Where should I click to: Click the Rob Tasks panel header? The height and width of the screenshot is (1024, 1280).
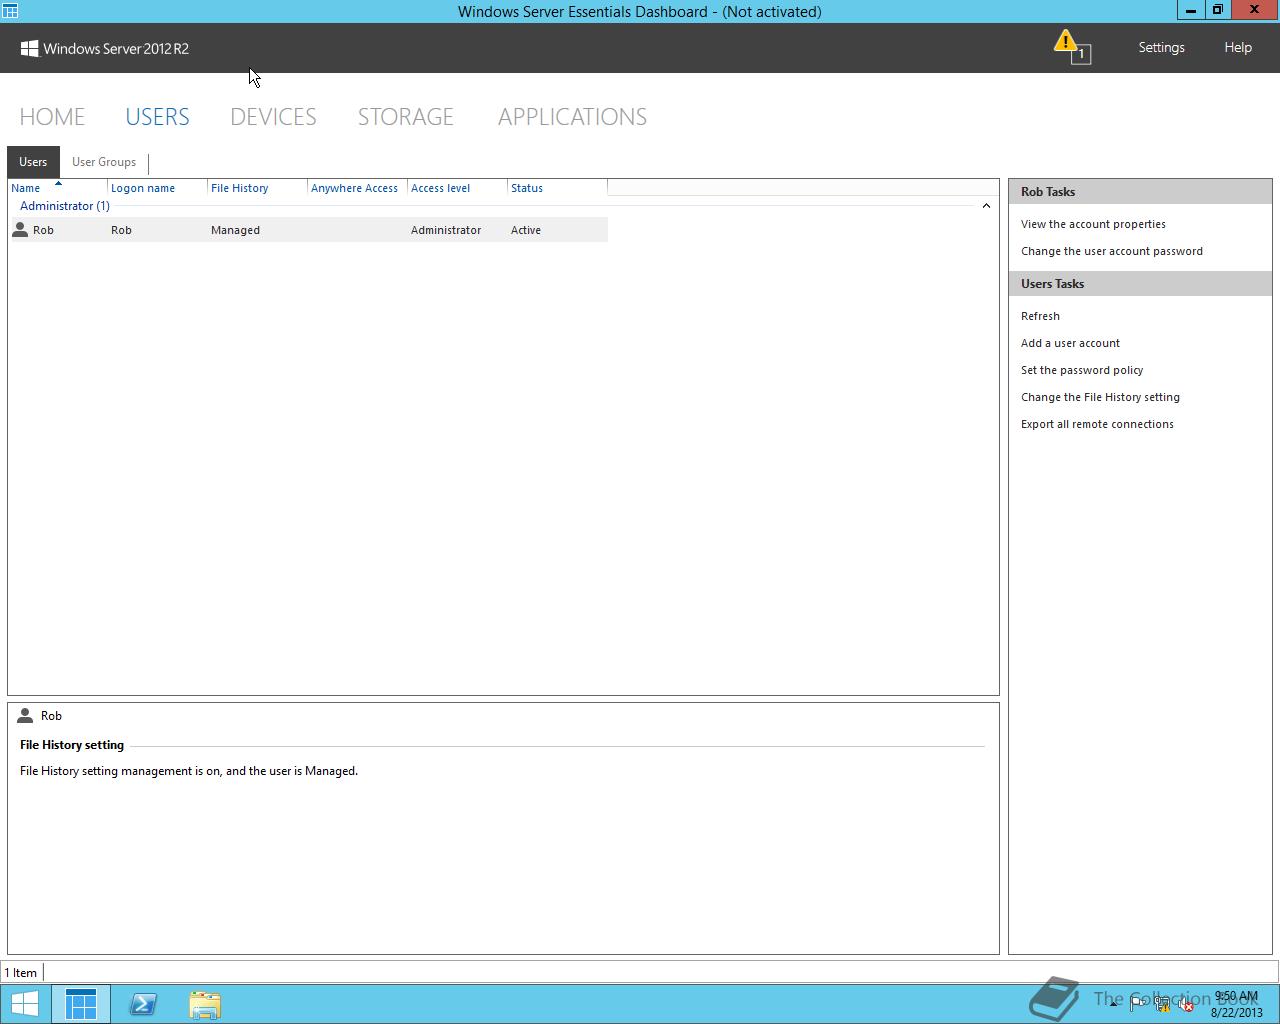[1140, 192]
